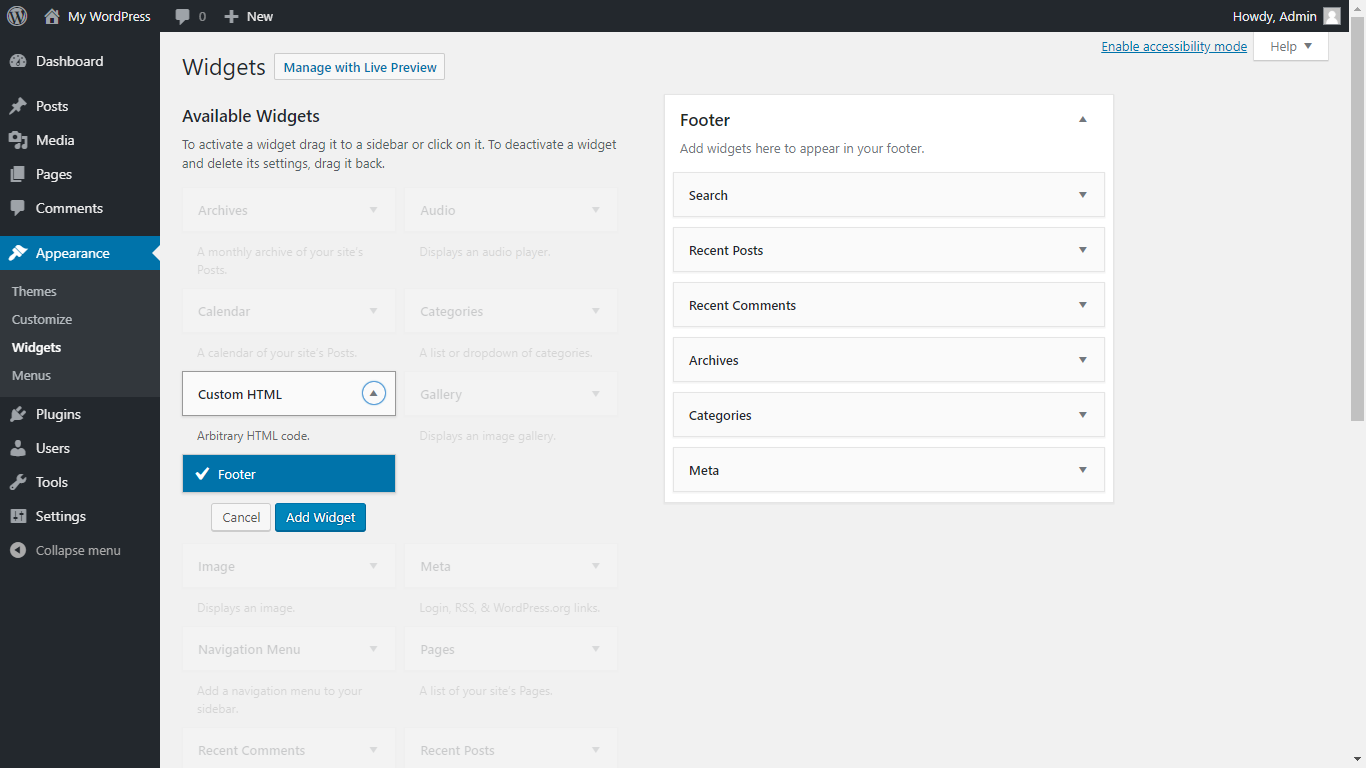Expand the Meta widget in Footer
This screenshot has width=1366, height=768.
[x=1082, y=470]
